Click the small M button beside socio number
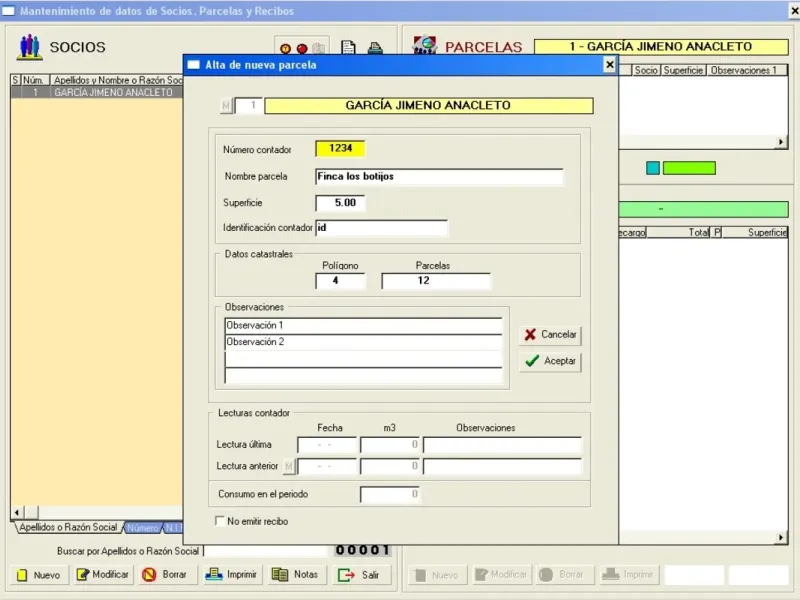The width and height of the screenshot is (800, 600). pyautogui.click(x=226, y=106)
